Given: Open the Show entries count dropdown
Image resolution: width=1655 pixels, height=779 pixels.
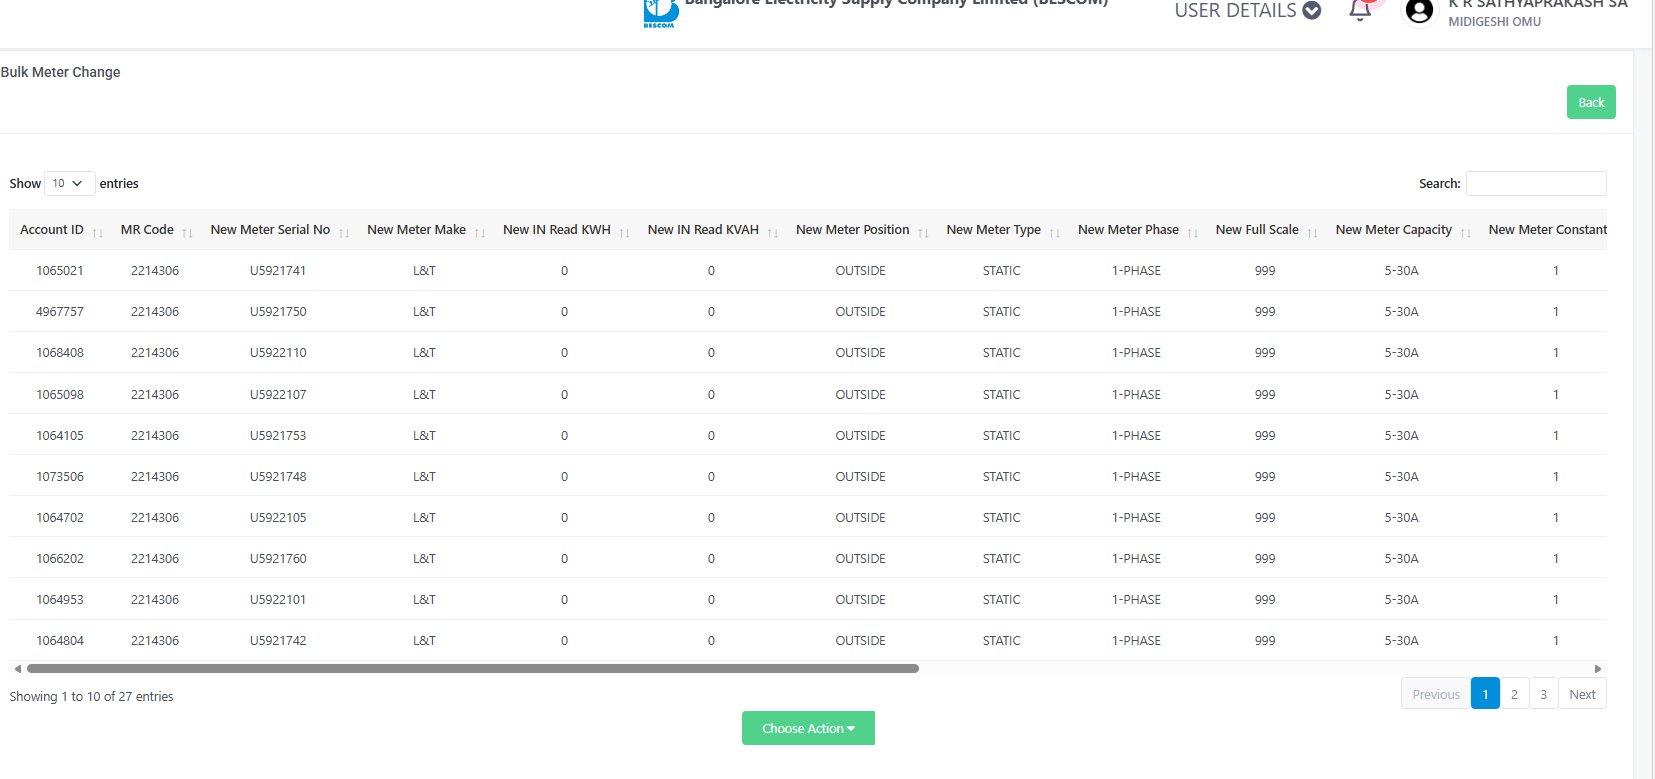Looking at the screenshot, I should click(69, 184).
